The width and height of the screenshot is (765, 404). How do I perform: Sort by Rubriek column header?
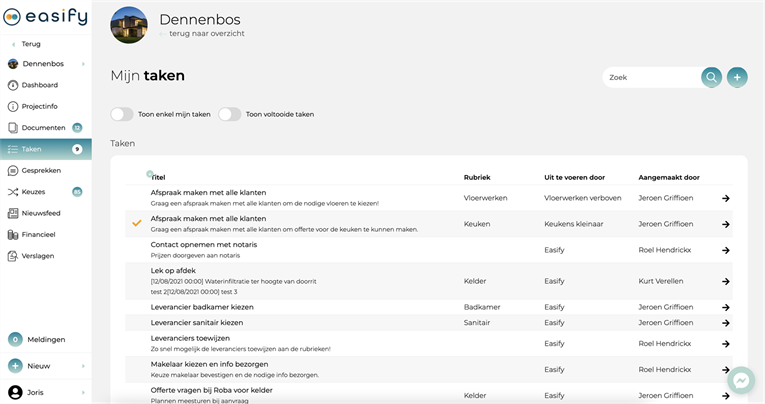(x=477, y=177)
